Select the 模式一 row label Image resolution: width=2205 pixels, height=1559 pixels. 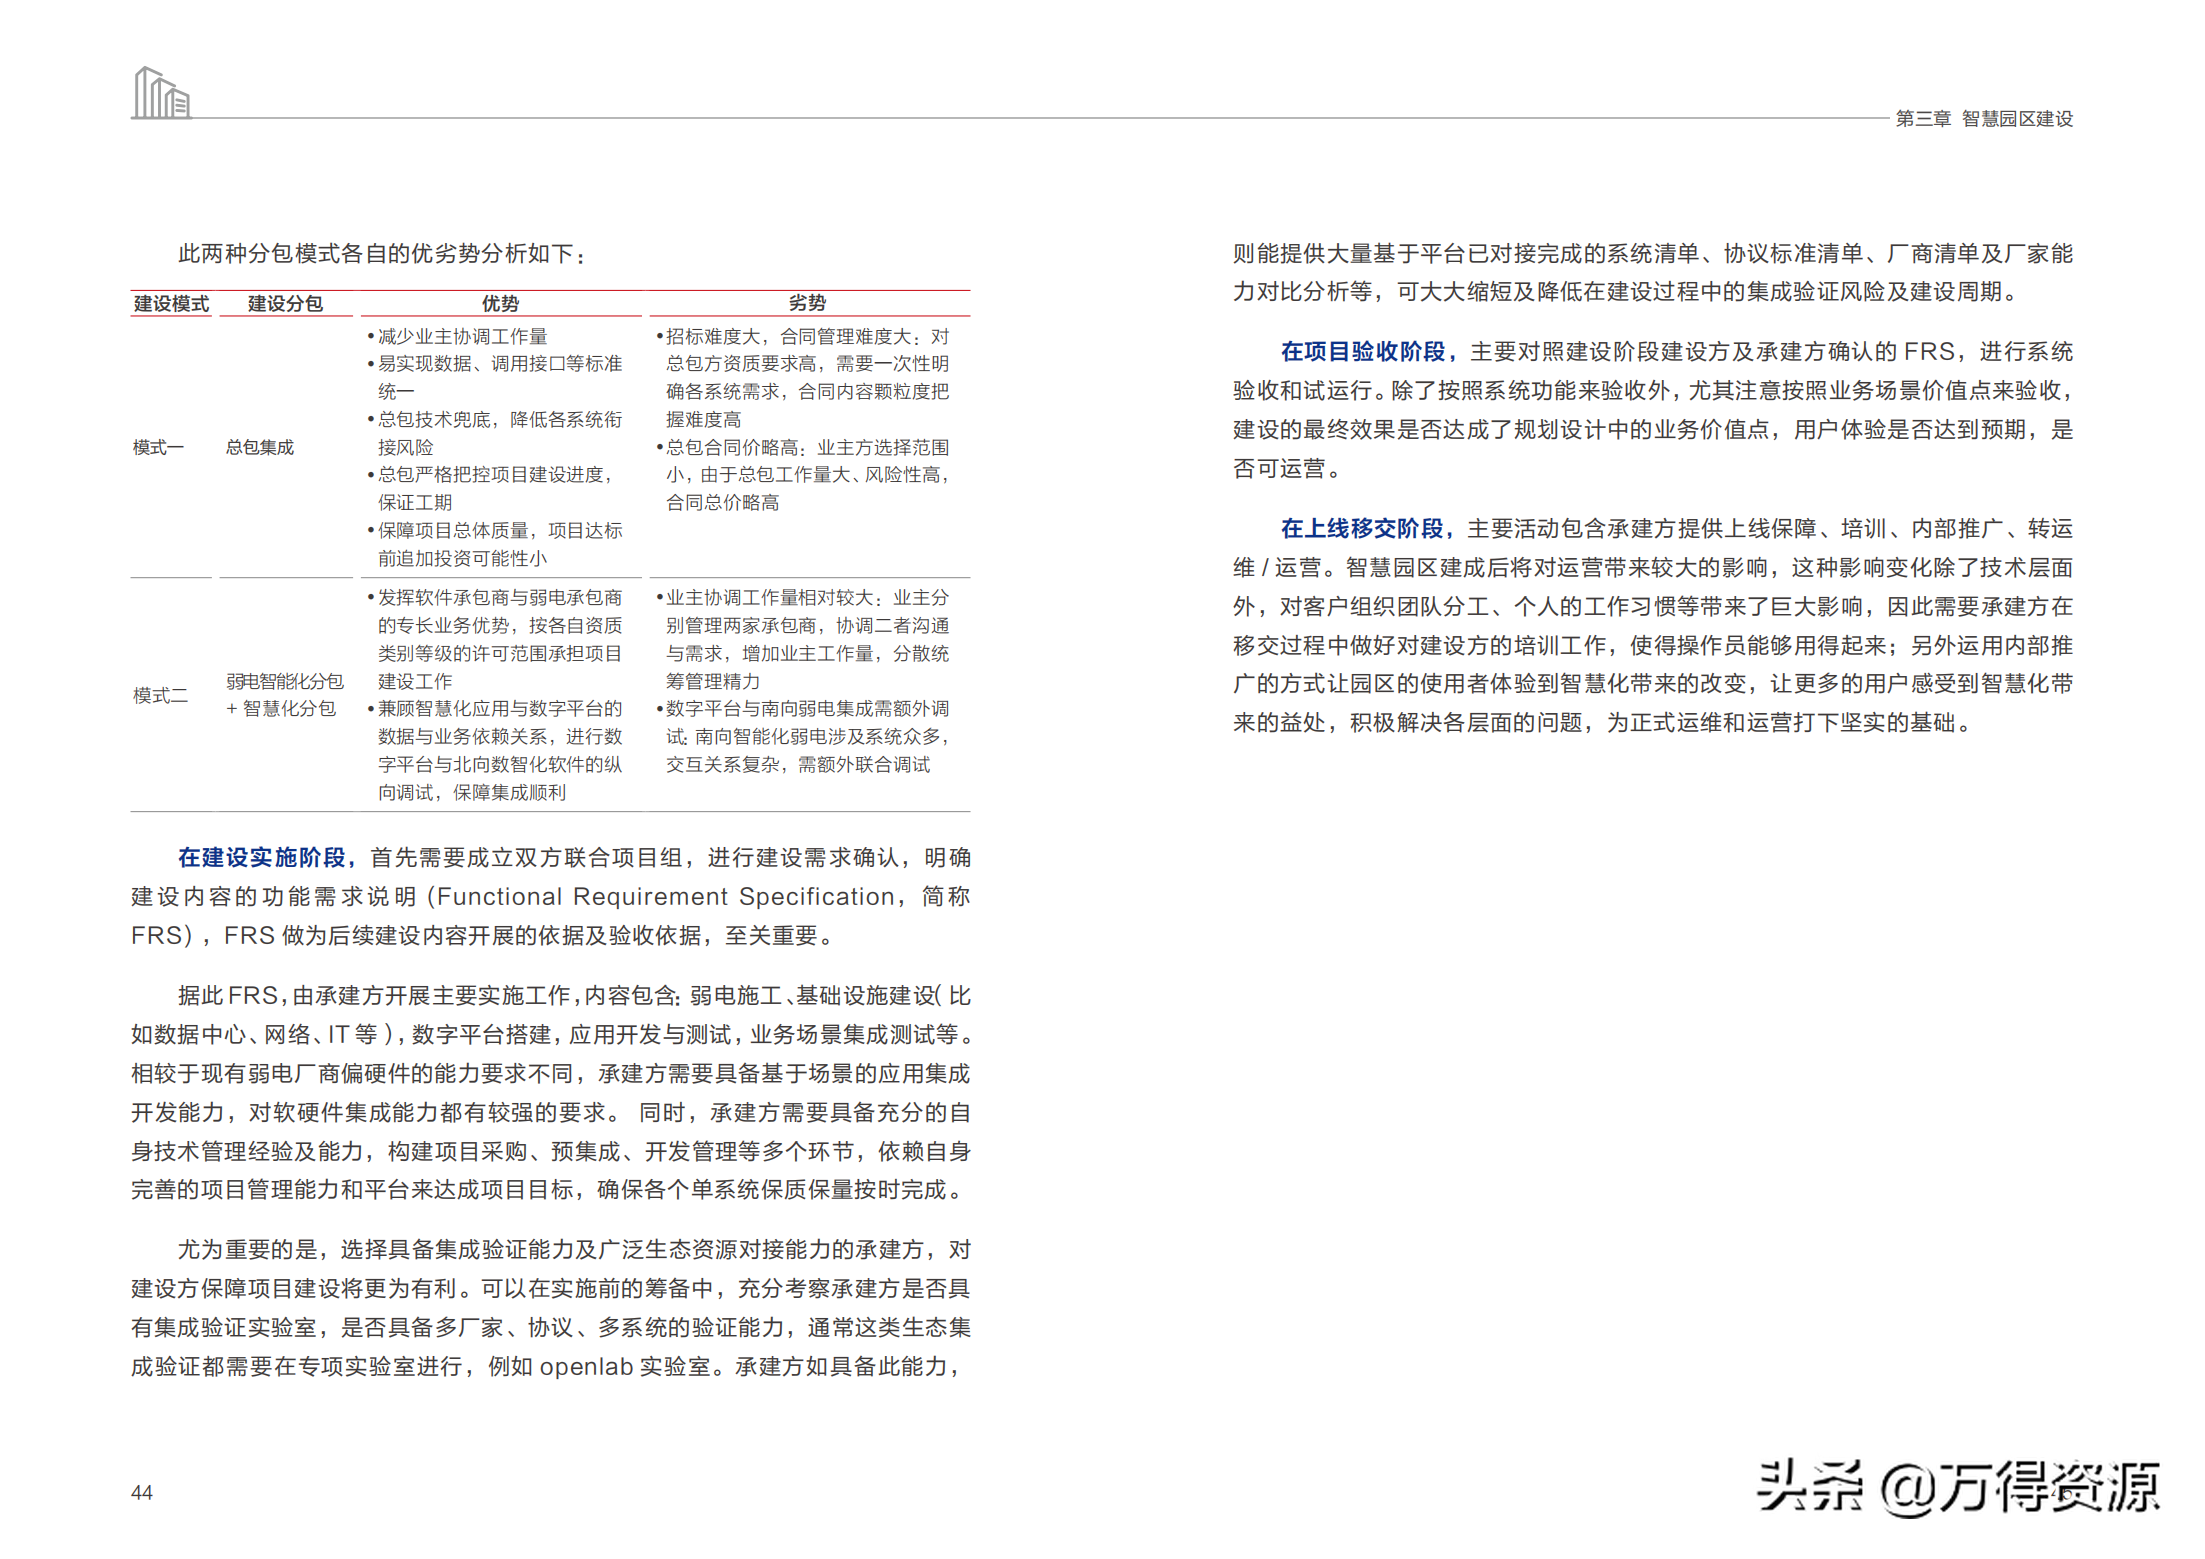click(x=158, y=447)
